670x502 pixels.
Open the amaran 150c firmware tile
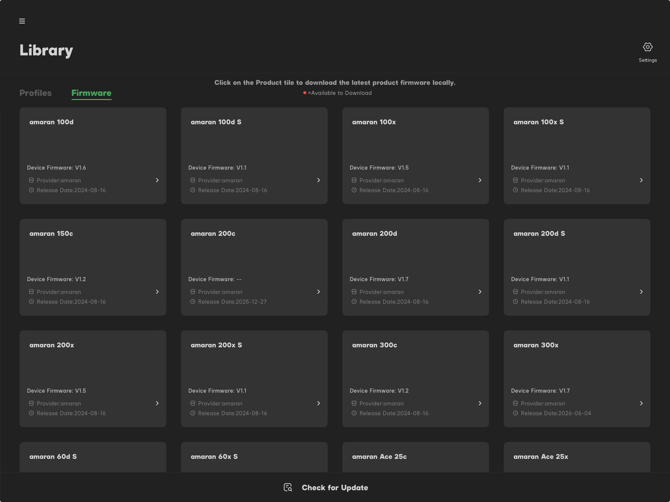click(x=93, y=267)
